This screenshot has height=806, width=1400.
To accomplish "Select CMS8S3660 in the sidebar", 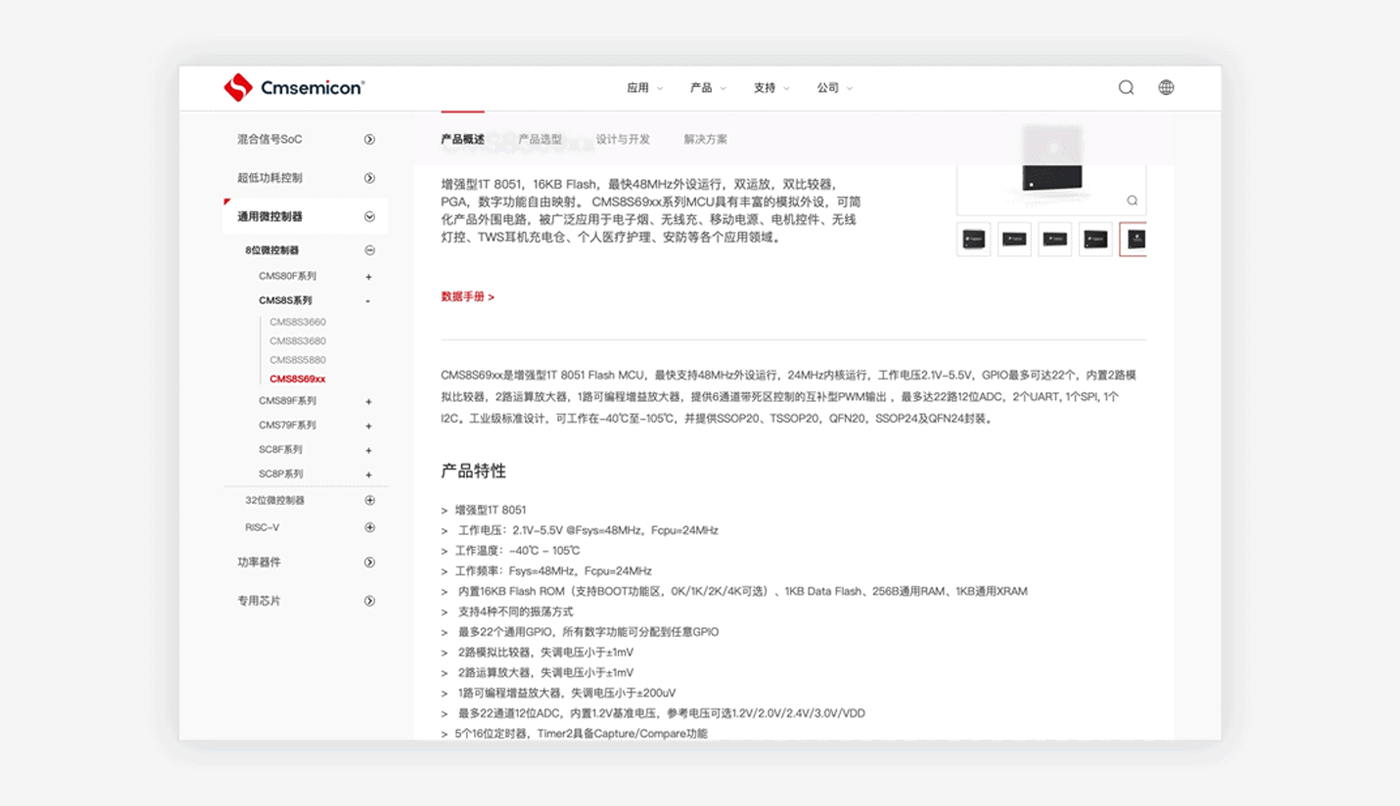I will (x=298, y=322).
